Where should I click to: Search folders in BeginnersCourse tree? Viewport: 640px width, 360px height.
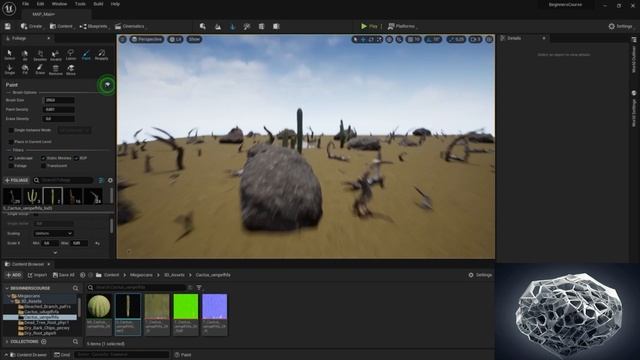(76, 288)
